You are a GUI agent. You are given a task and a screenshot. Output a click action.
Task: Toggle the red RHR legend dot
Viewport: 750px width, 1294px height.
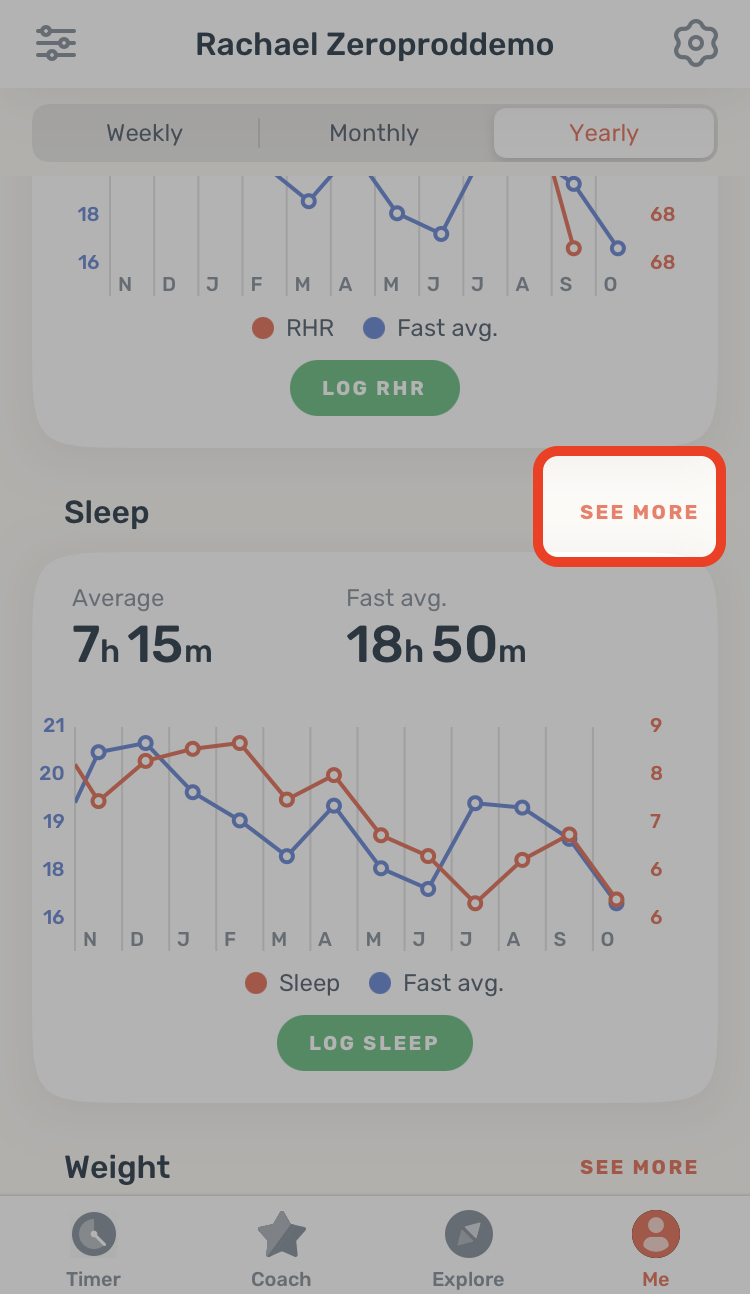(x=262, y=328)
